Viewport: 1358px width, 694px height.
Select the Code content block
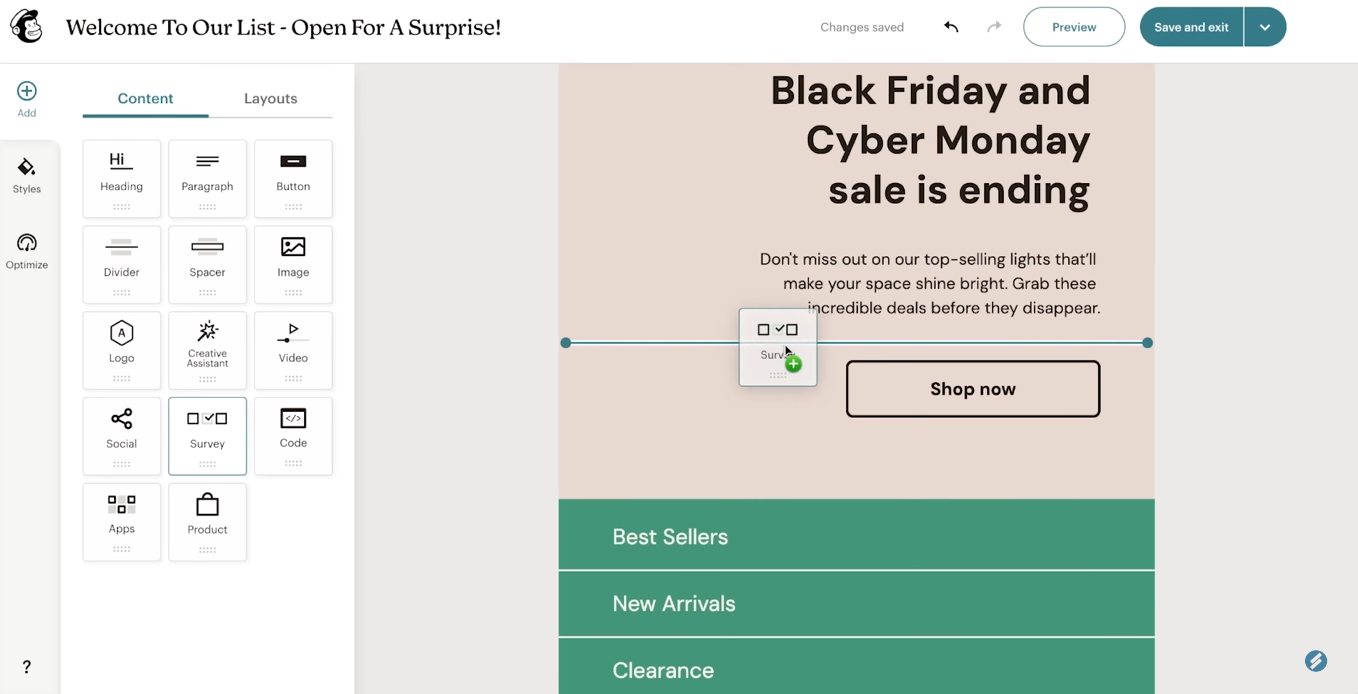point(293,435)
